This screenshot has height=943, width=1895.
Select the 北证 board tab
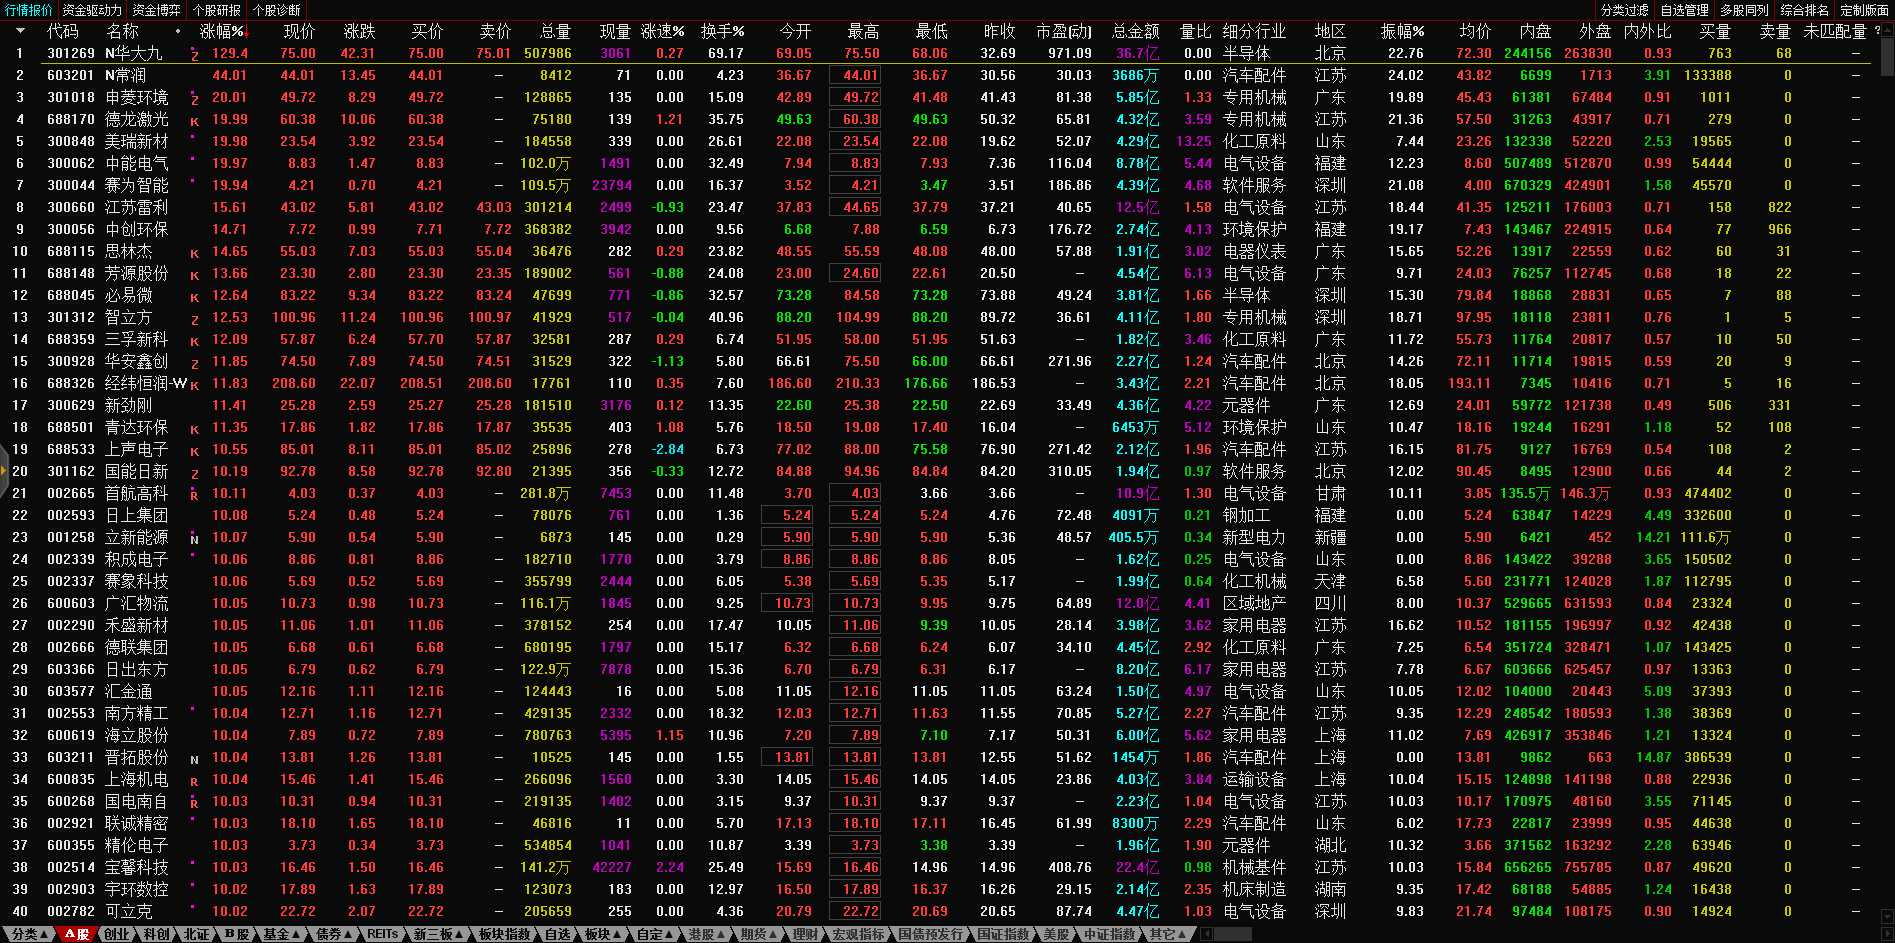pos(196,934)
